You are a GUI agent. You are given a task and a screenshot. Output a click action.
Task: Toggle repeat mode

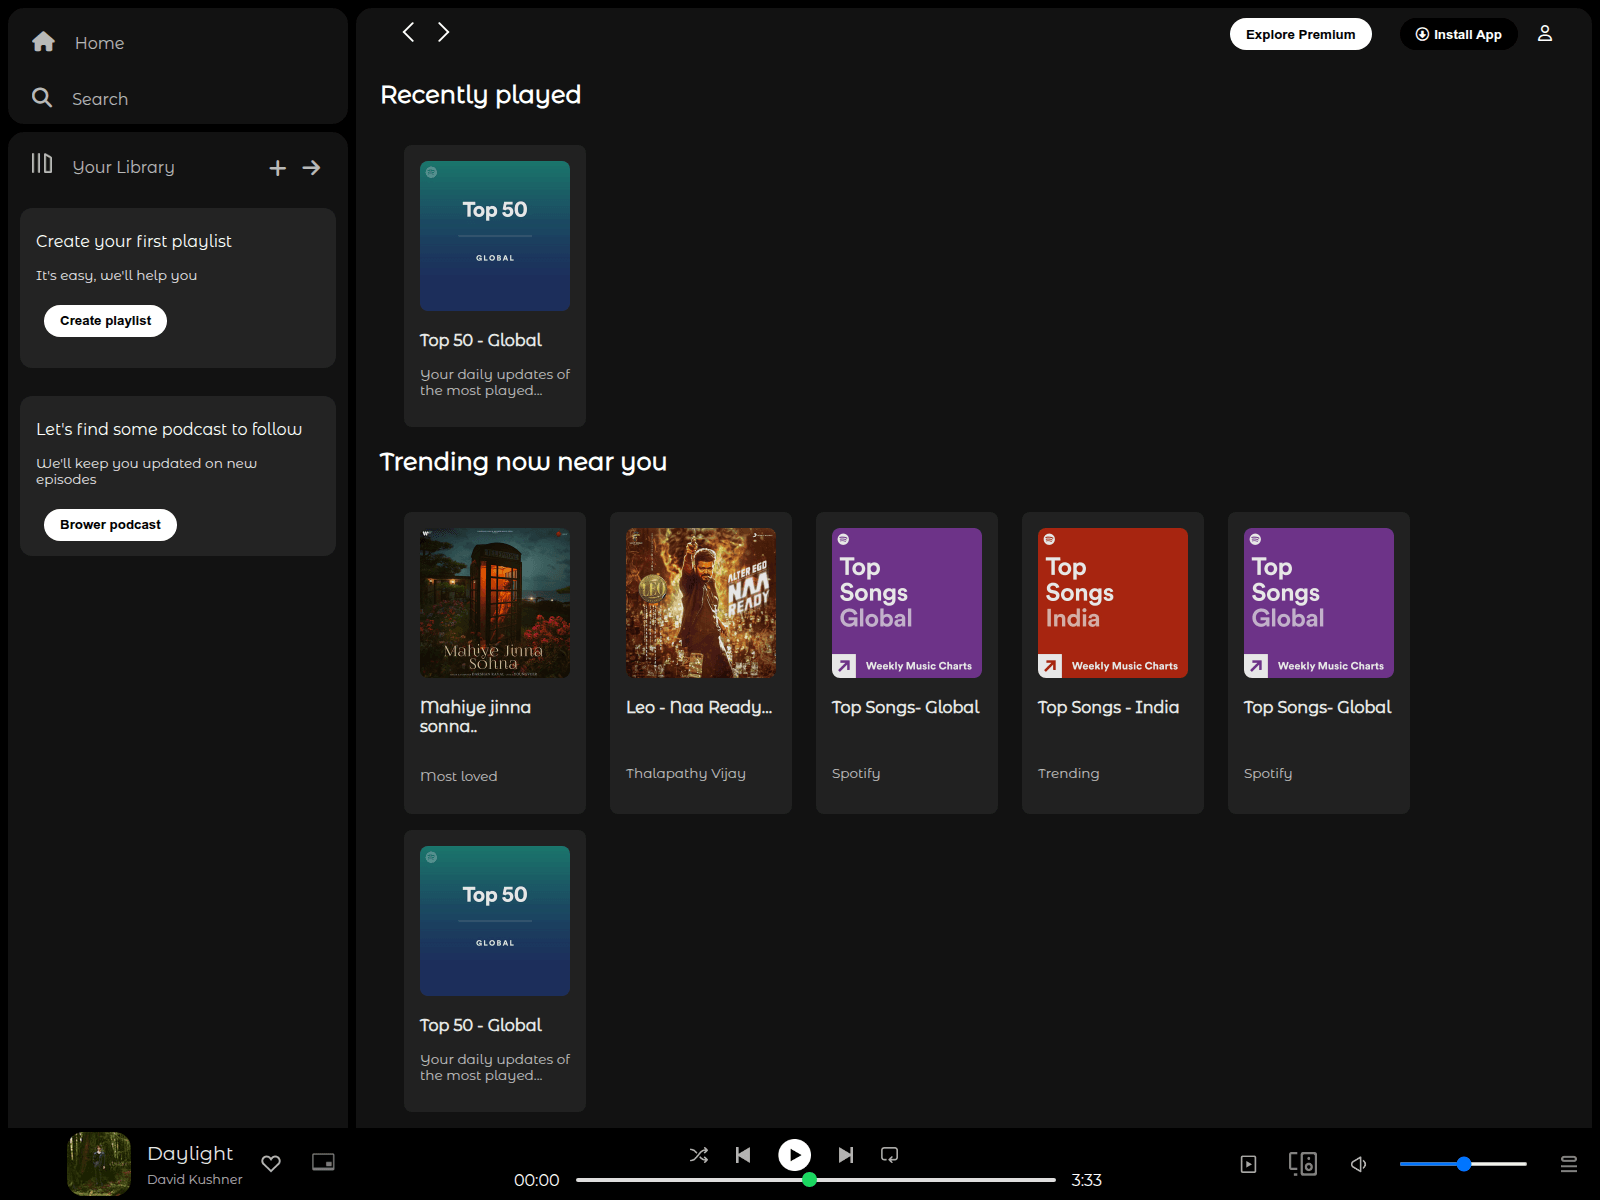coord(889,1155)
